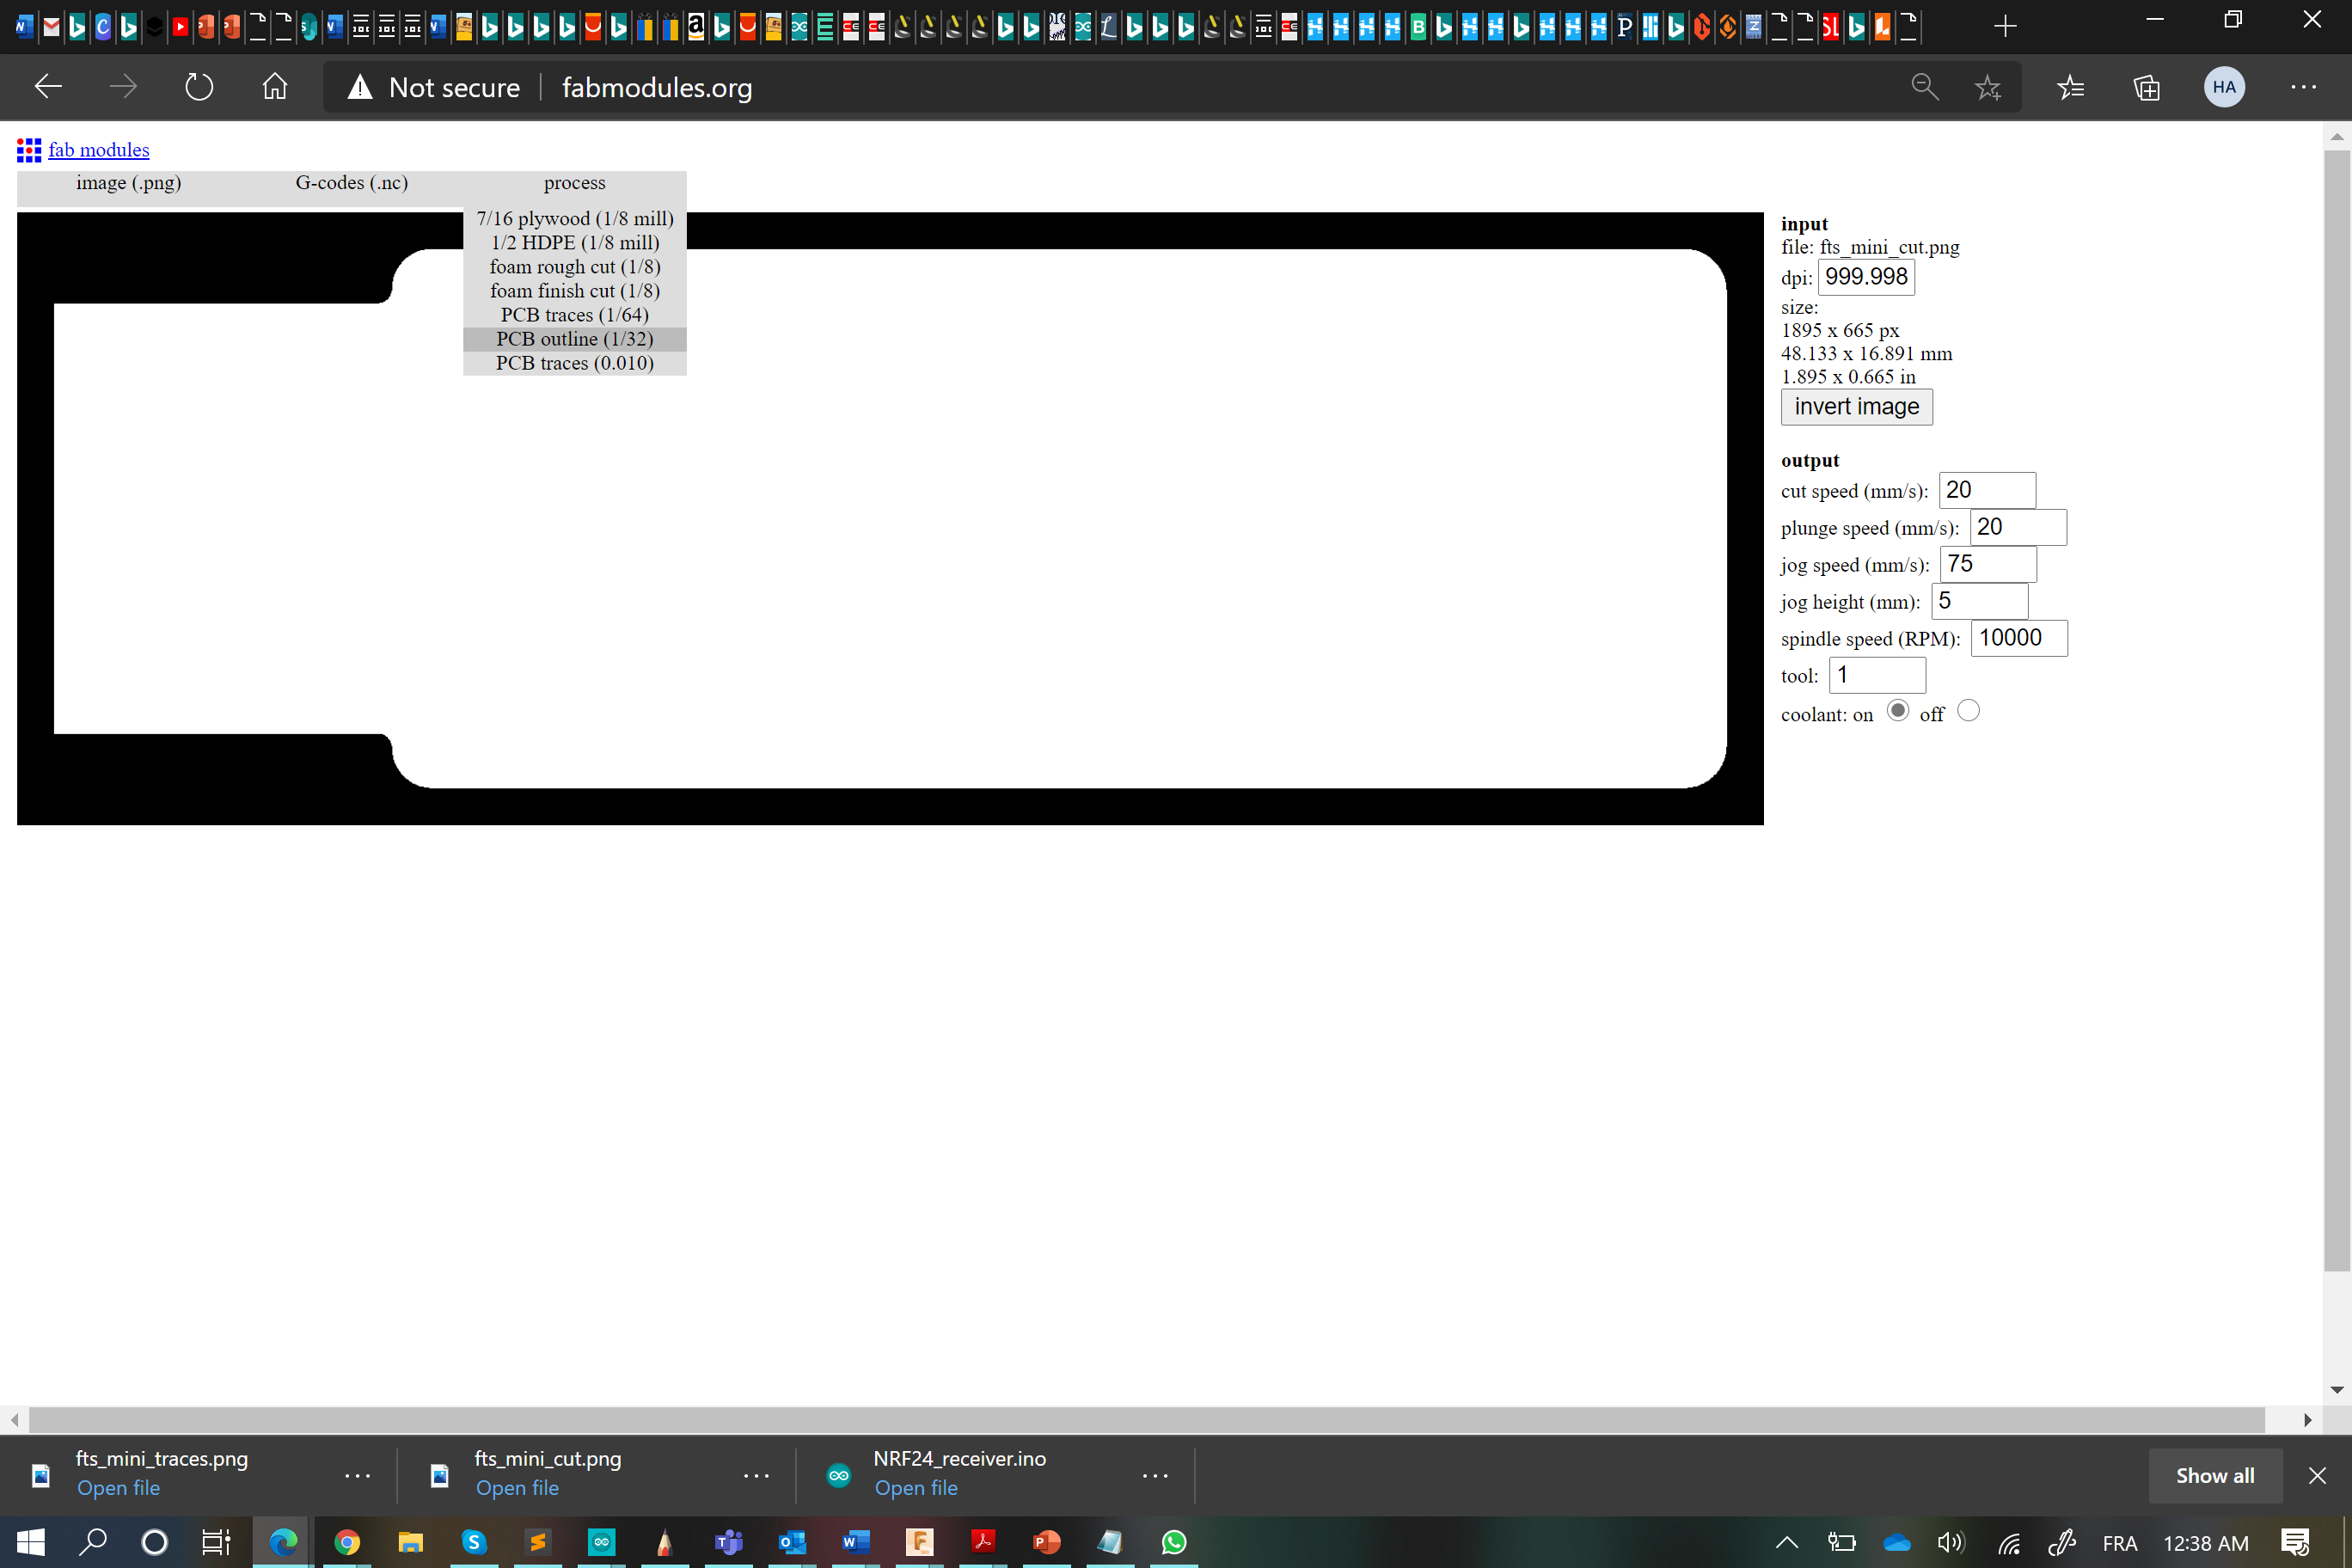Select coolant on radio button
2352x1568 pixels.
click(x=1897, y=711)
